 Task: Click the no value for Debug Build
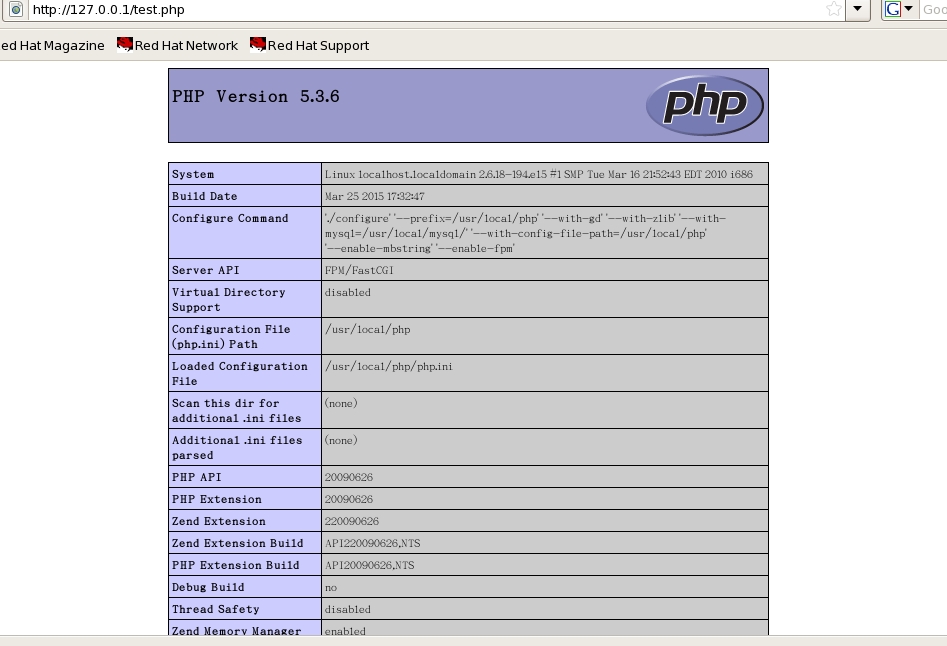pos(330,588)
